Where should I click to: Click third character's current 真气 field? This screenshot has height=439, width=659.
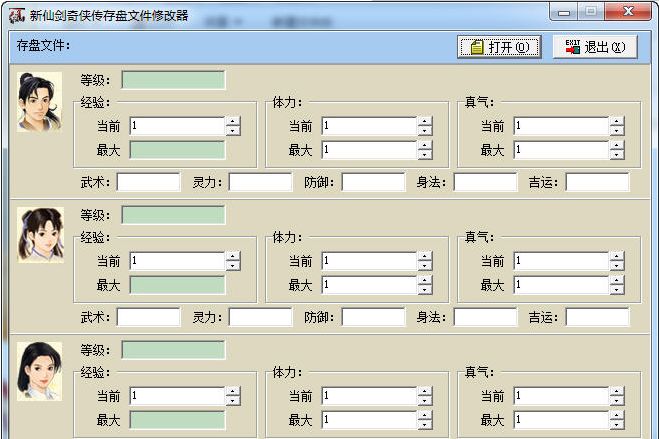click(x=561, y=396)
